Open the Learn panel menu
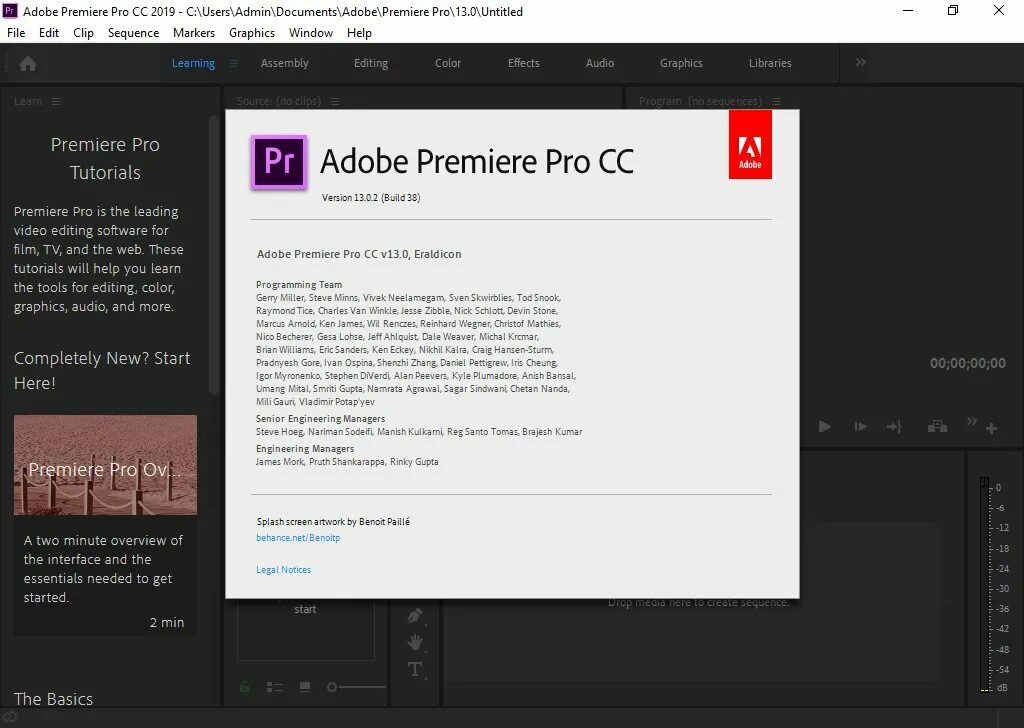1024x728 pixels. click(x=56, y=101)
